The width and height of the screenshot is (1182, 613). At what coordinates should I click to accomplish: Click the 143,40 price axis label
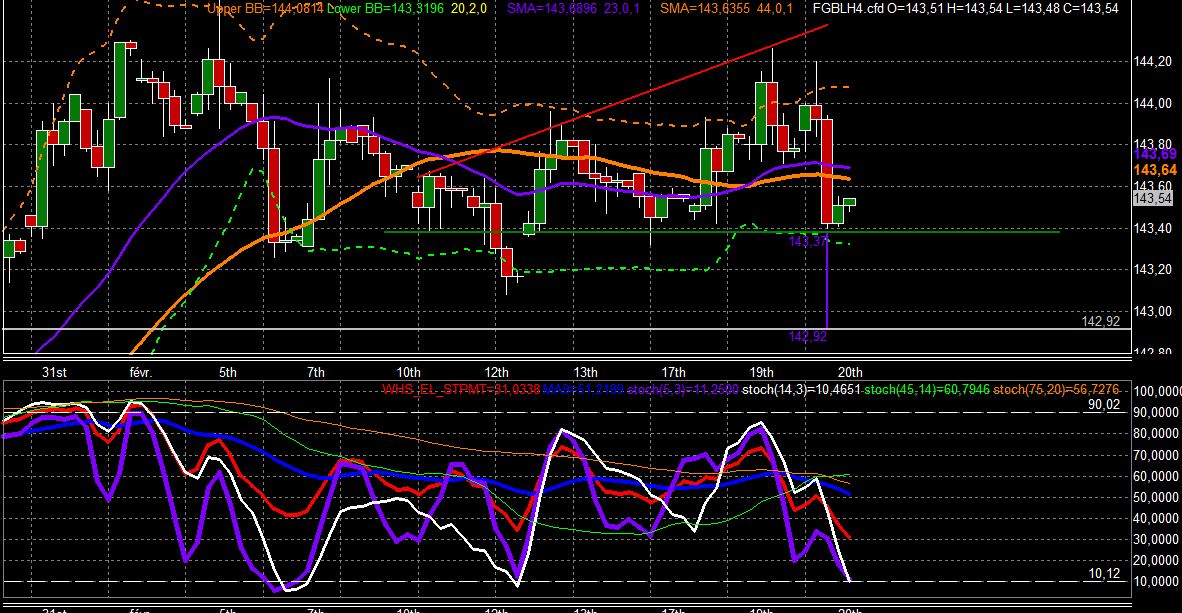1153,228
